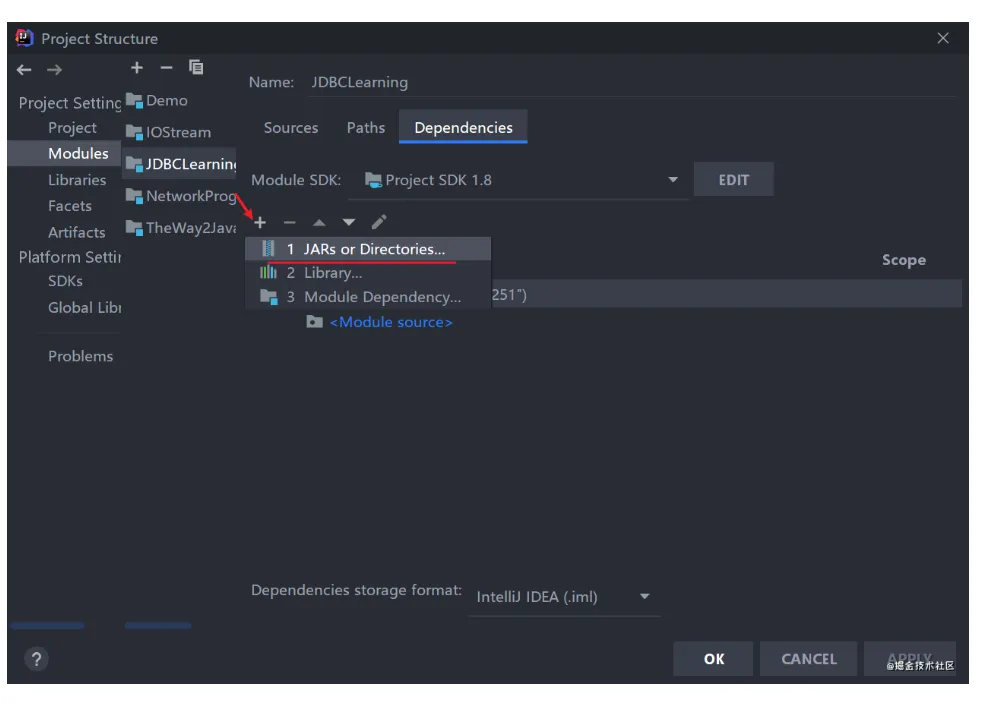Remove the dependency with the minus icon
This screenshot has width=985, height=708.
pos(290,222)
